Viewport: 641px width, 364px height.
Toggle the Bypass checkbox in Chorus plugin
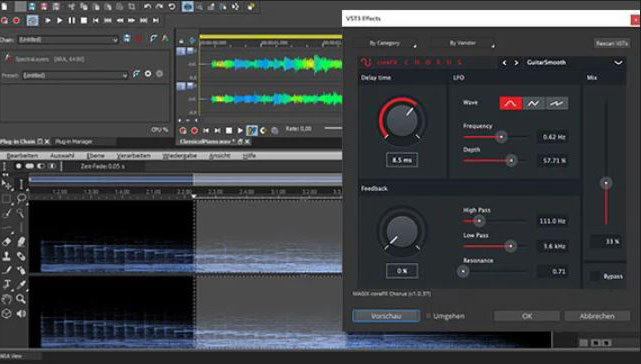tap(595, 276)
